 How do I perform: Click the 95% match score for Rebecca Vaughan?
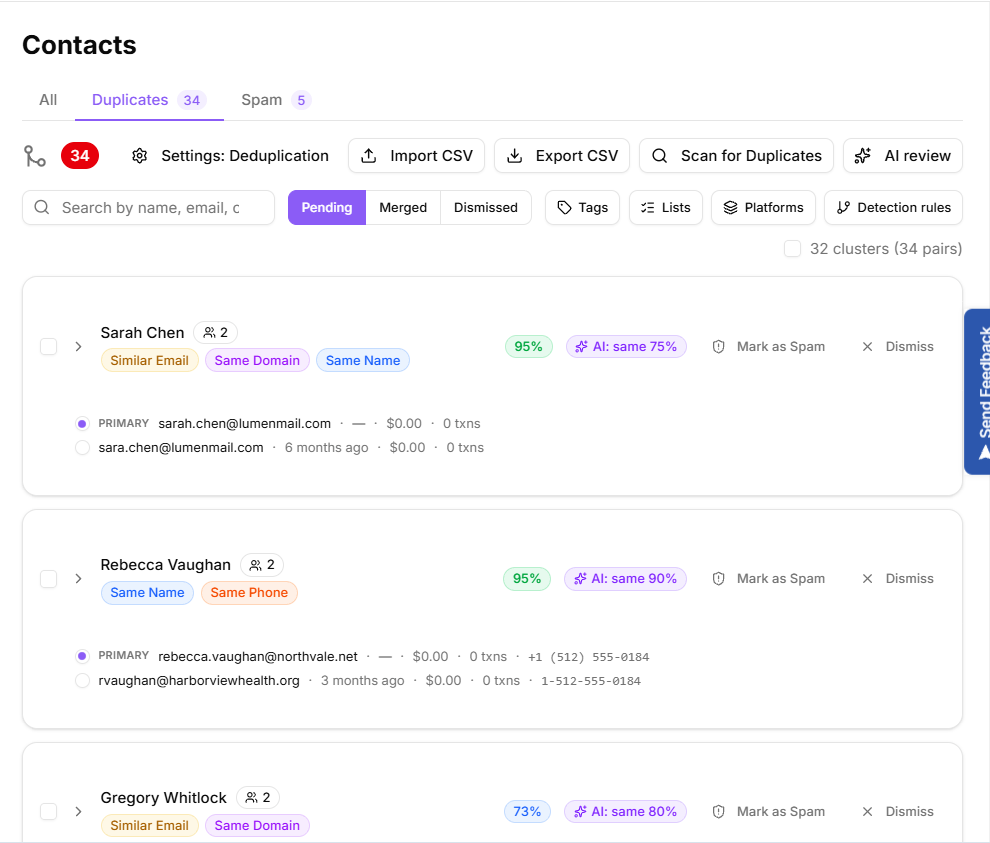pyautogui.click(x=527, y=579)
